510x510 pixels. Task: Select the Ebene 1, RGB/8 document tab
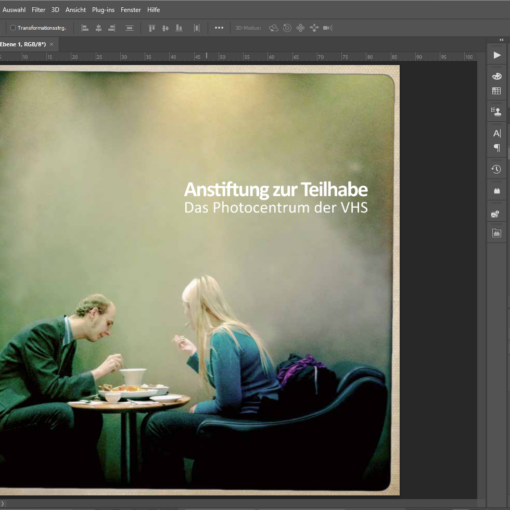pos(23,44)
